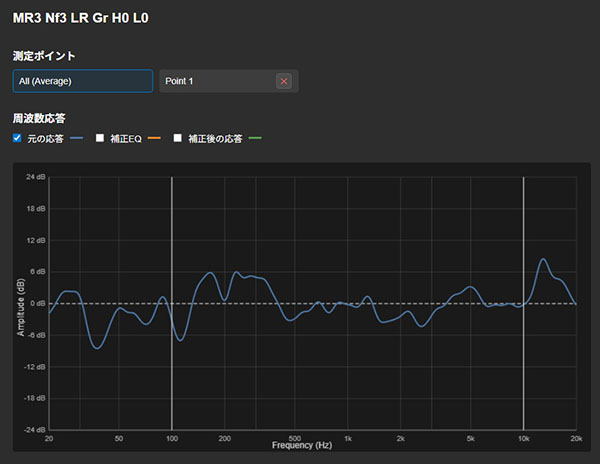The height and width of the screenshot is (464, 600).
Task: Click the curve's deepest dip between 20 and 50 Hz
Action: (96, 347)
